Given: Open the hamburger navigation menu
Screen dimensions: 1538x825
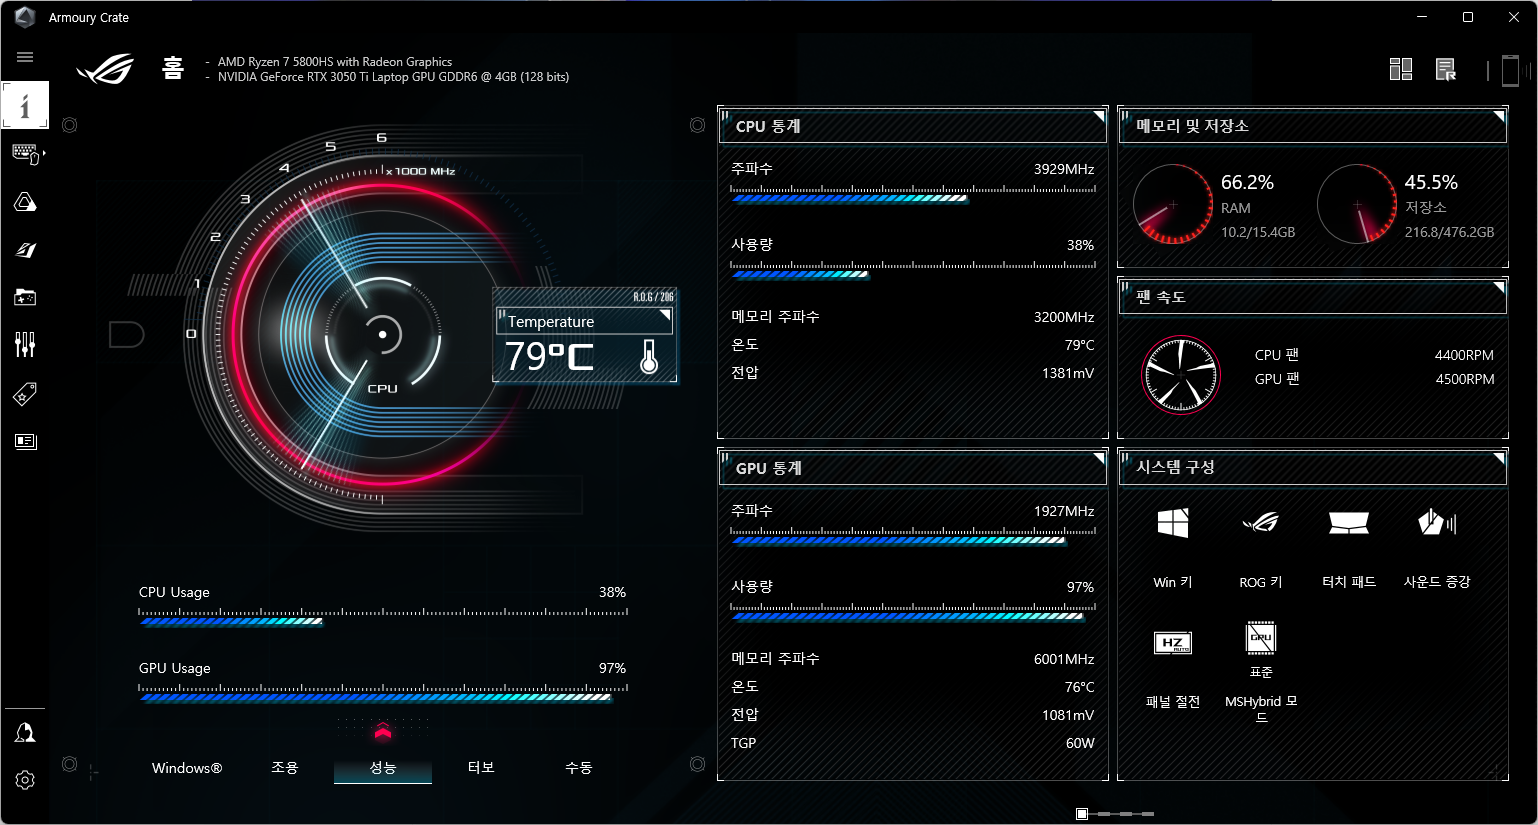Looking at the screenshot, I should (x=25, y=57).
